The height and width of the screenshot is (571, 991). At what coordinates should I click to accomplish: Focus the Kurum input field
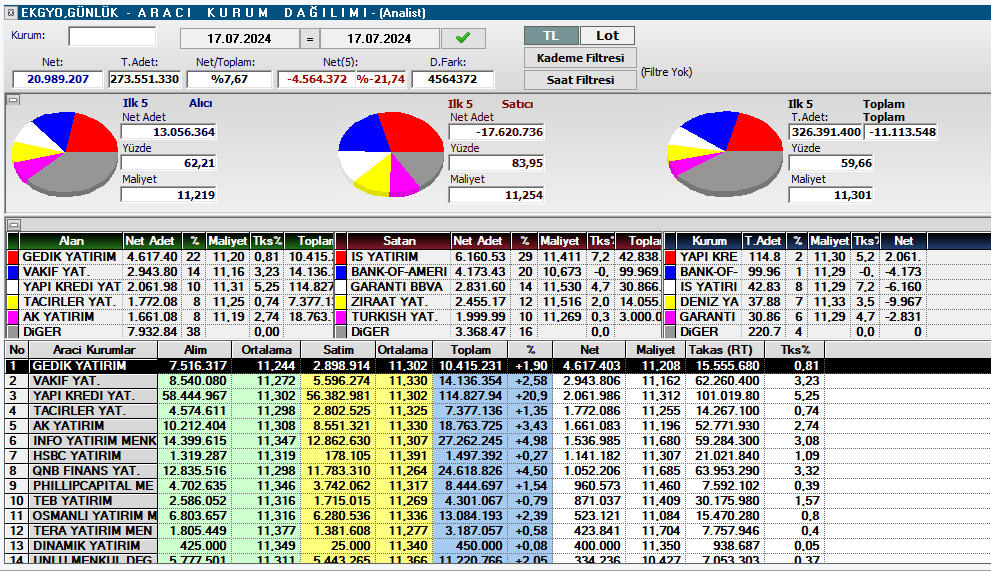[112, 36]
